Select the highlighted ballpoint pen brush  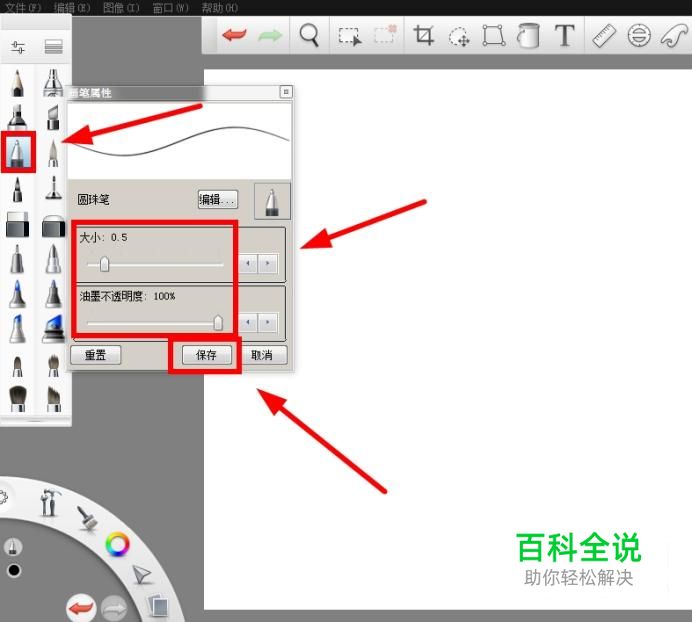[18, 152]
